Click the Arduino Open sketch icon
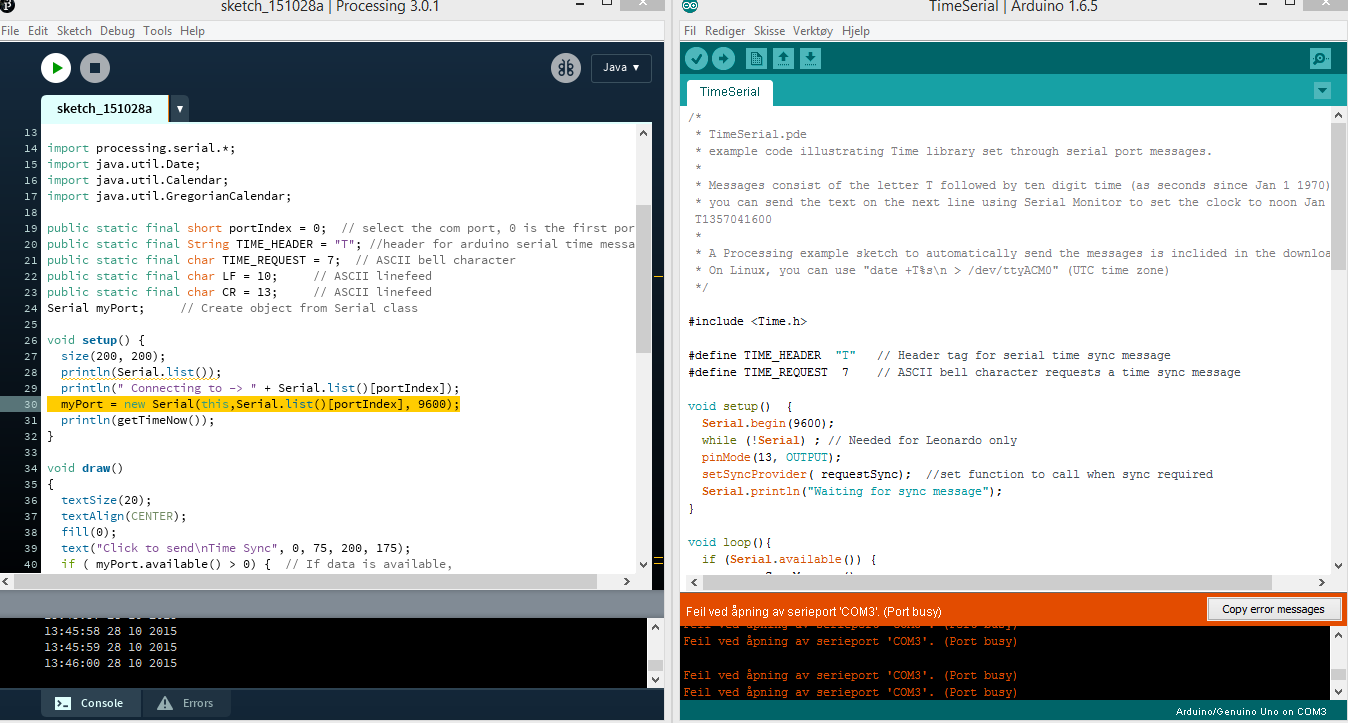Viewport: 1348px width, 723px height. (784, 59)
